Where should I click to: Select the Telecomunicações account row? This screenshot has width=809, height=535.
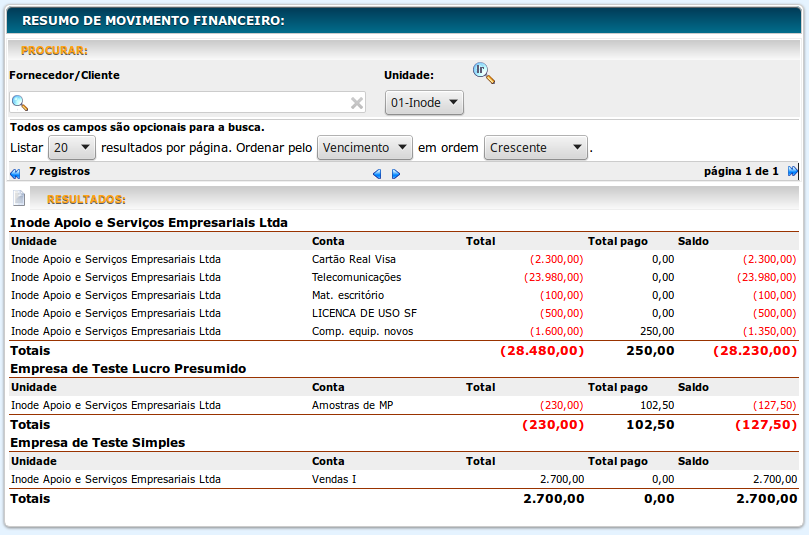coord(356,277)
